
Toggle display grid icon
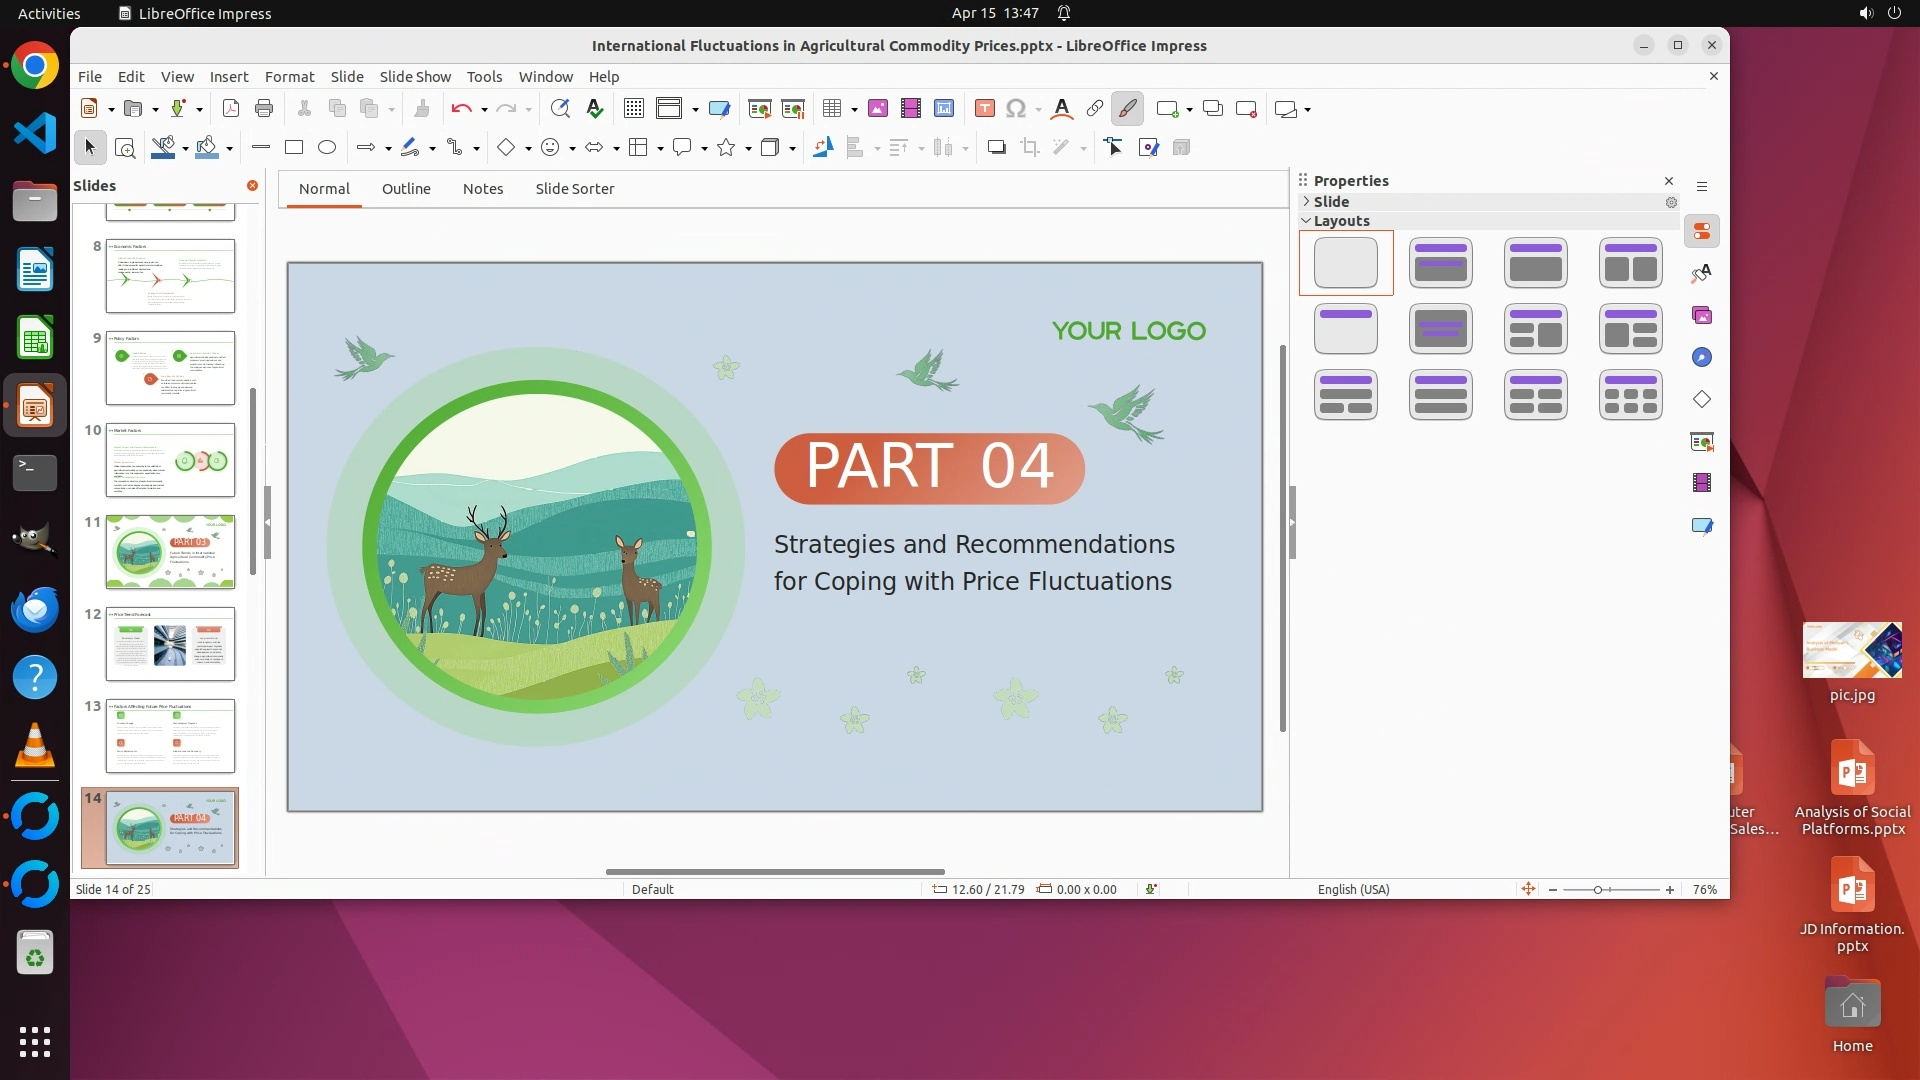pos(633,109)
